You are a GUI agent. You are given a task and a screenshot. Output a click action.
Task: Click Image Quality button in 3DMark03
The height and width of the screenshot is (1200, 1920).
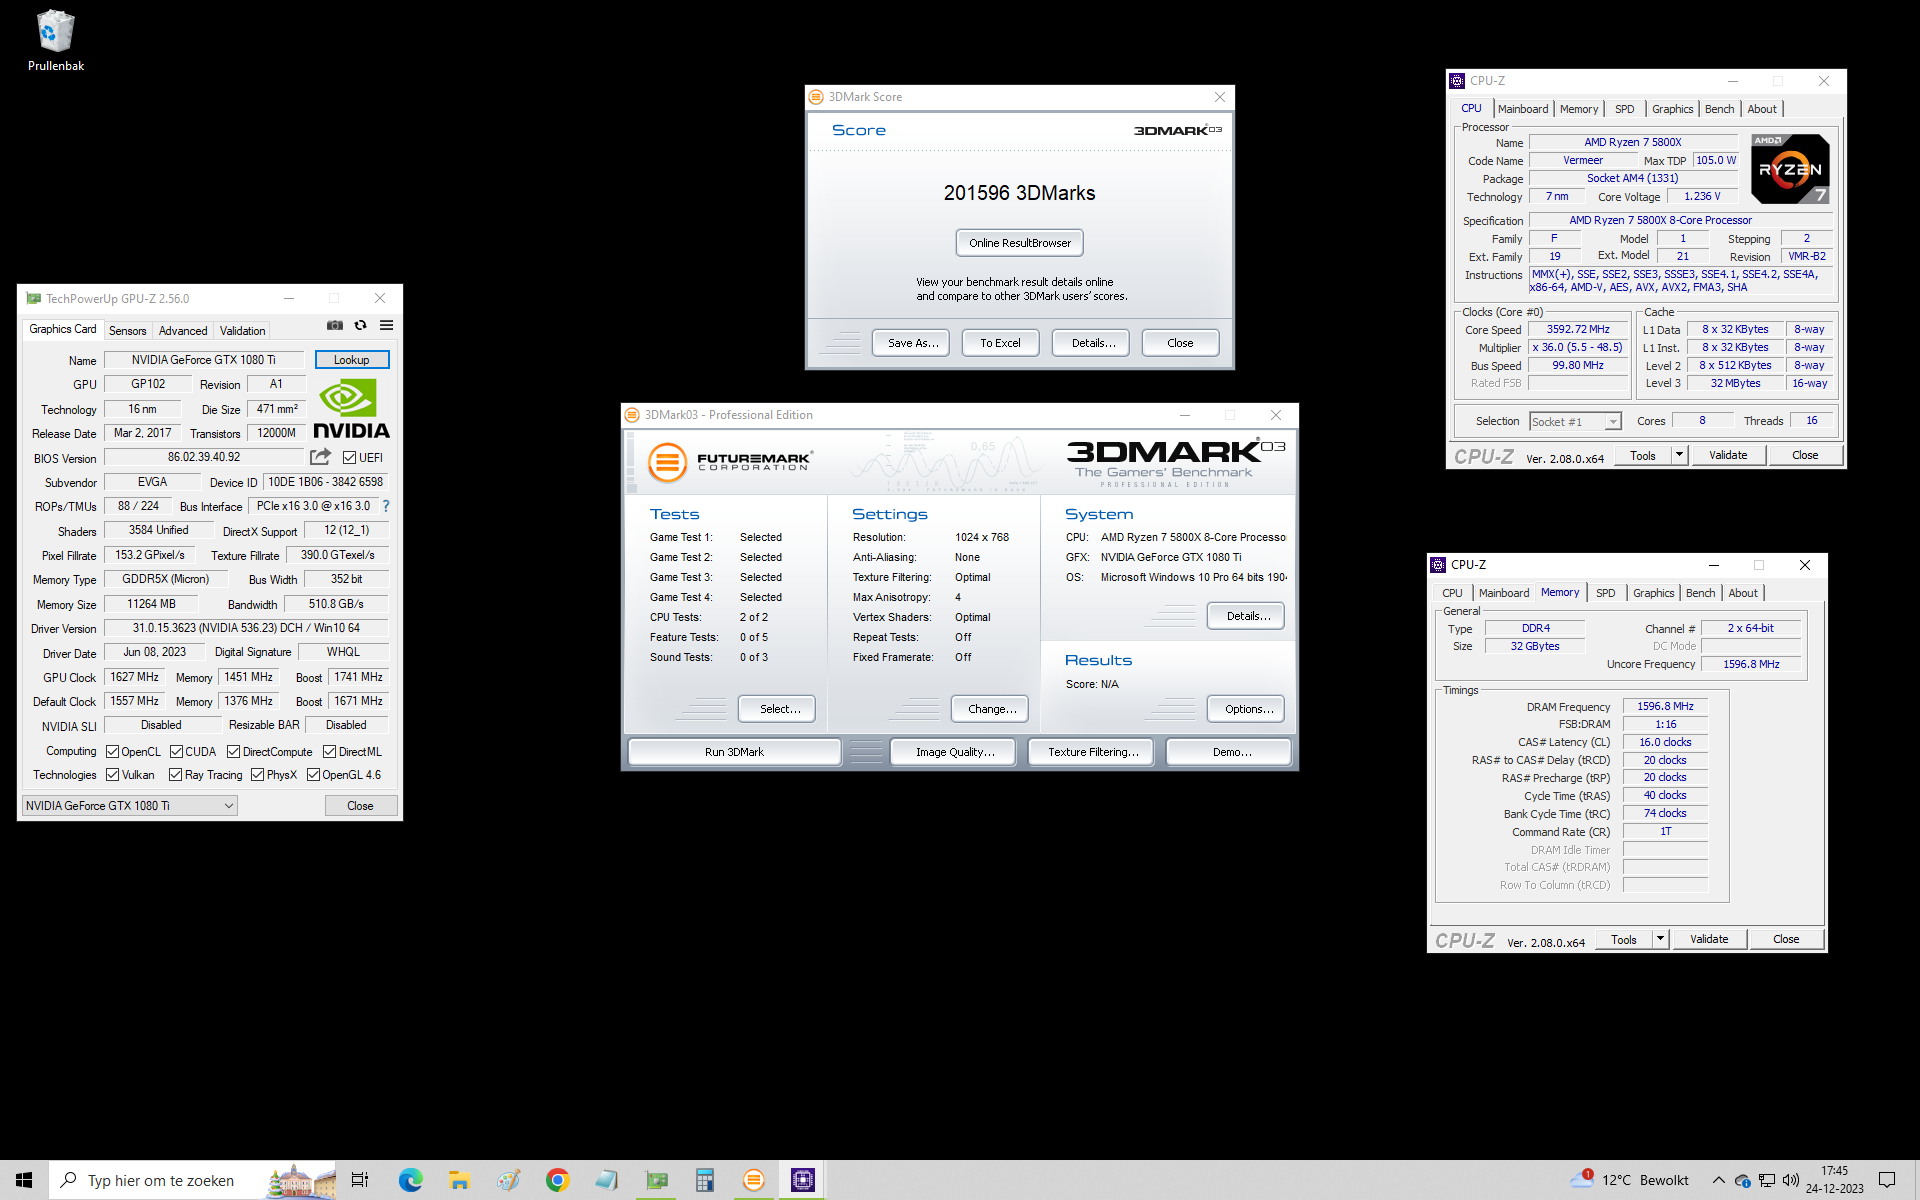(953, 752)
